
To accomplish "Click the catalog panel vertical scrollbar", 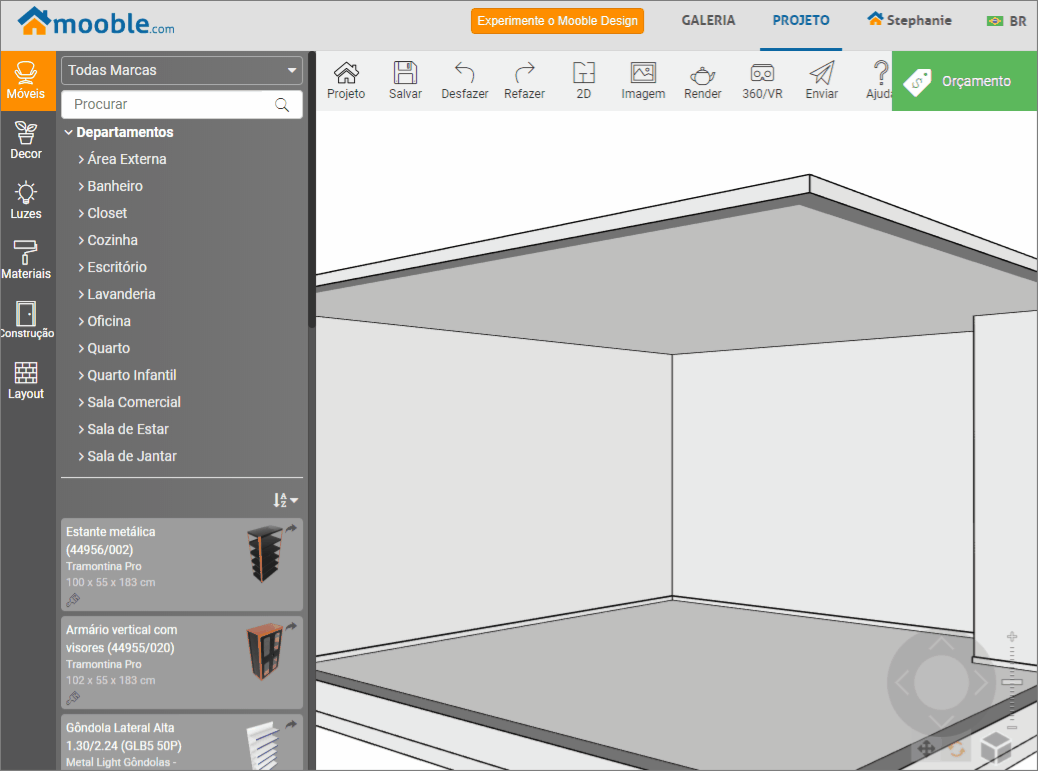I will pos(312,189).
